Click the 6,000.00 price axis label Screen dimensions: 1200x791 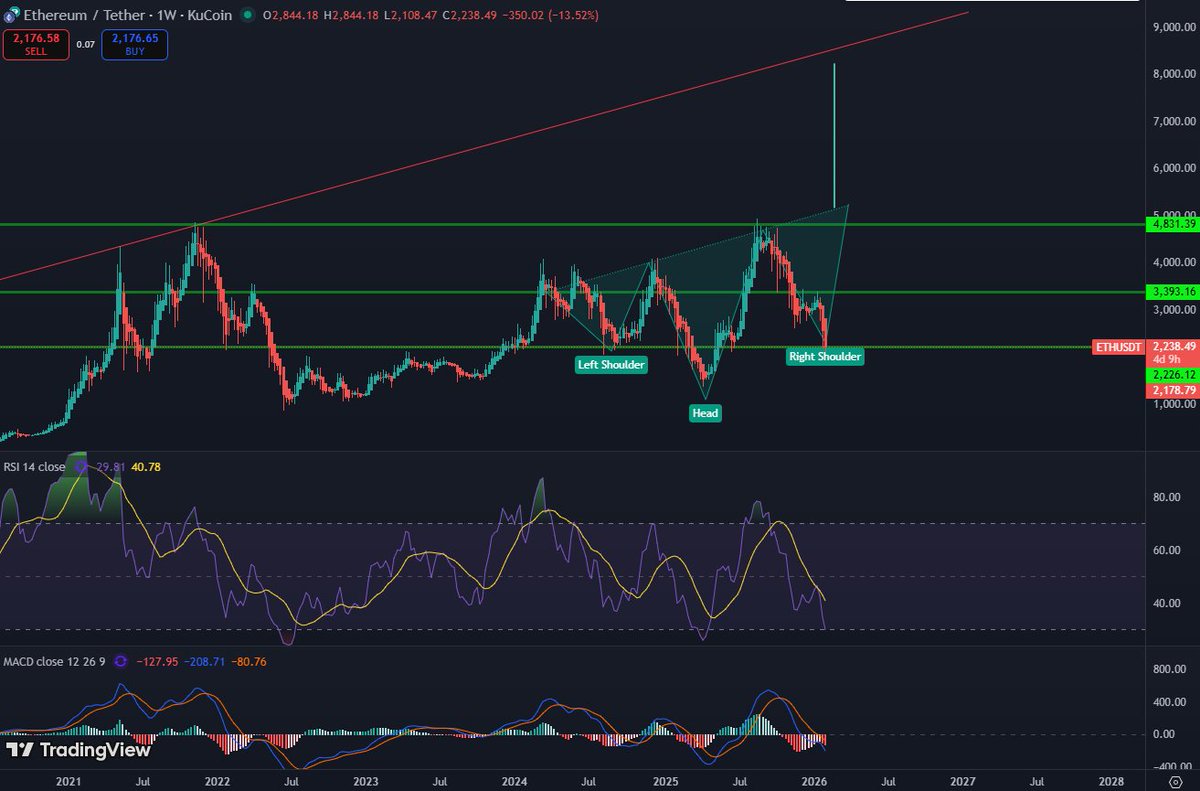(x=1174, y=168)
